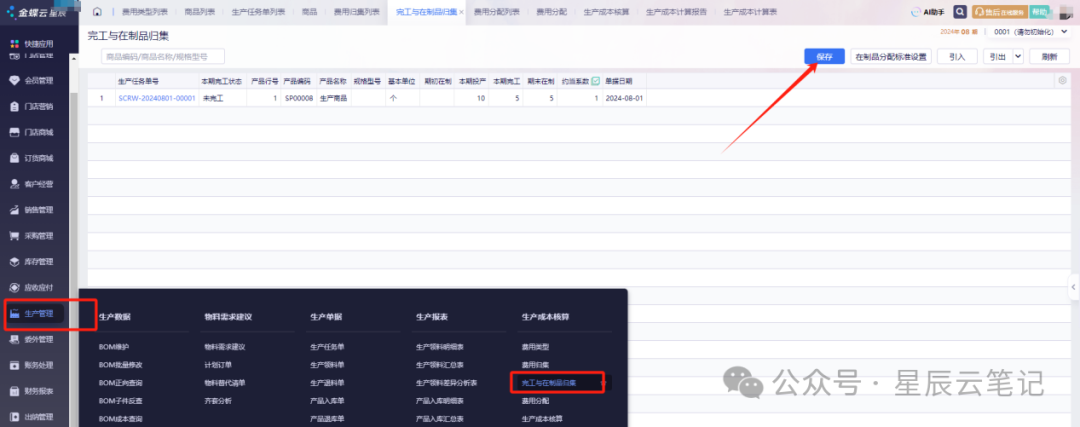
Task: Open the table column settings gear
Action: 1062,81
